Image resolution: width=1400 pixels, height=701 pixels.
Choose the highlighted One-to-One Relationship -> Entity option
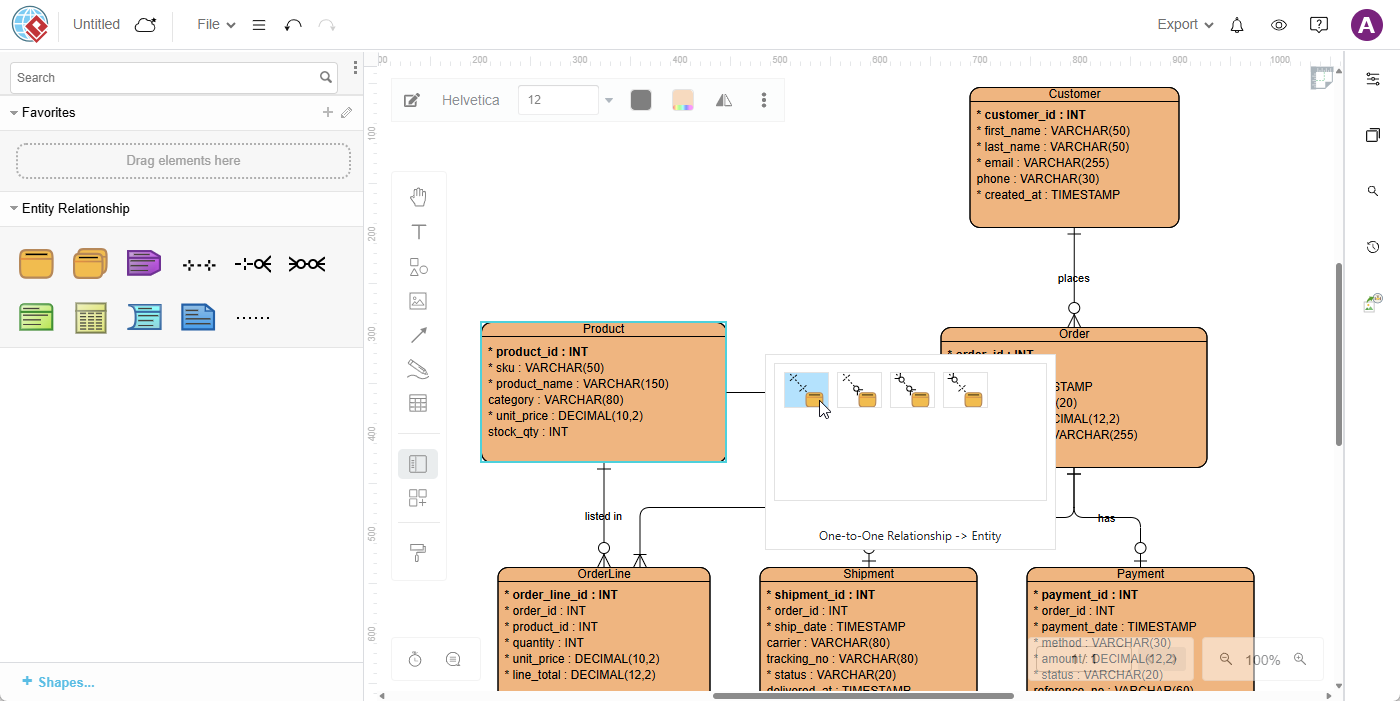coord(806,390)
